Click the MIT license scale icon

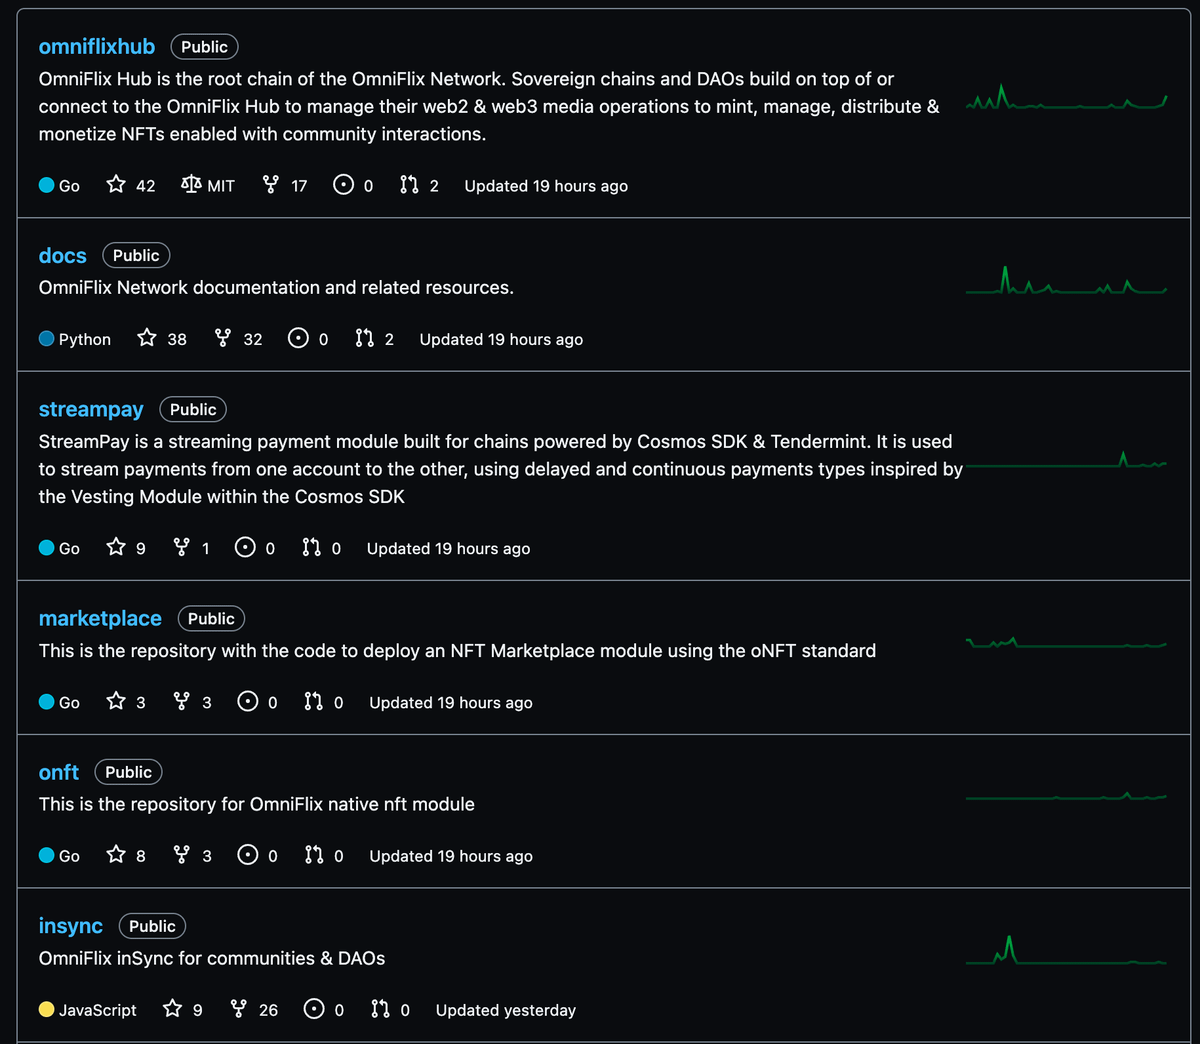coord(191,185)
